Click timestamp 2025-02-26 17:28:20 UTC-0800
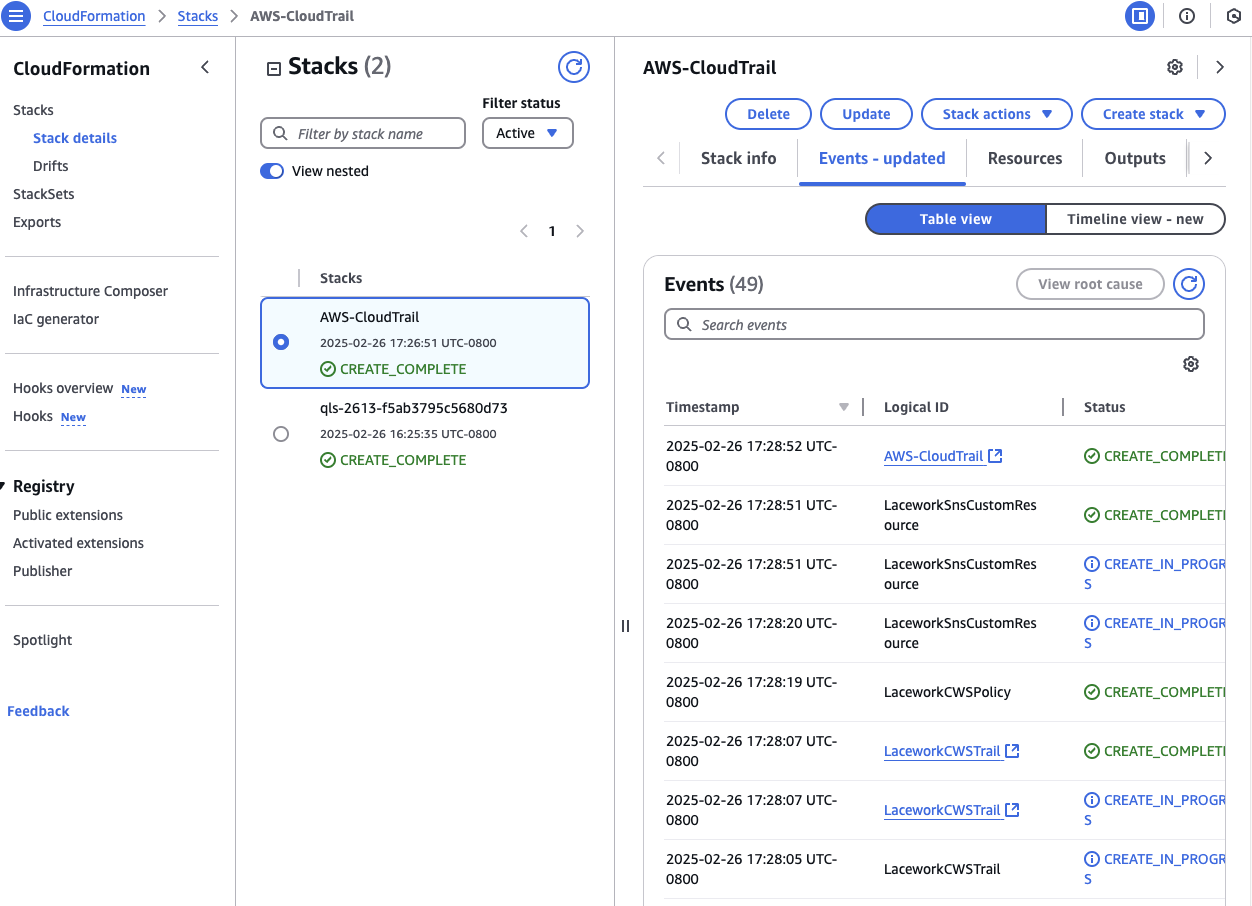 [751, 633]
